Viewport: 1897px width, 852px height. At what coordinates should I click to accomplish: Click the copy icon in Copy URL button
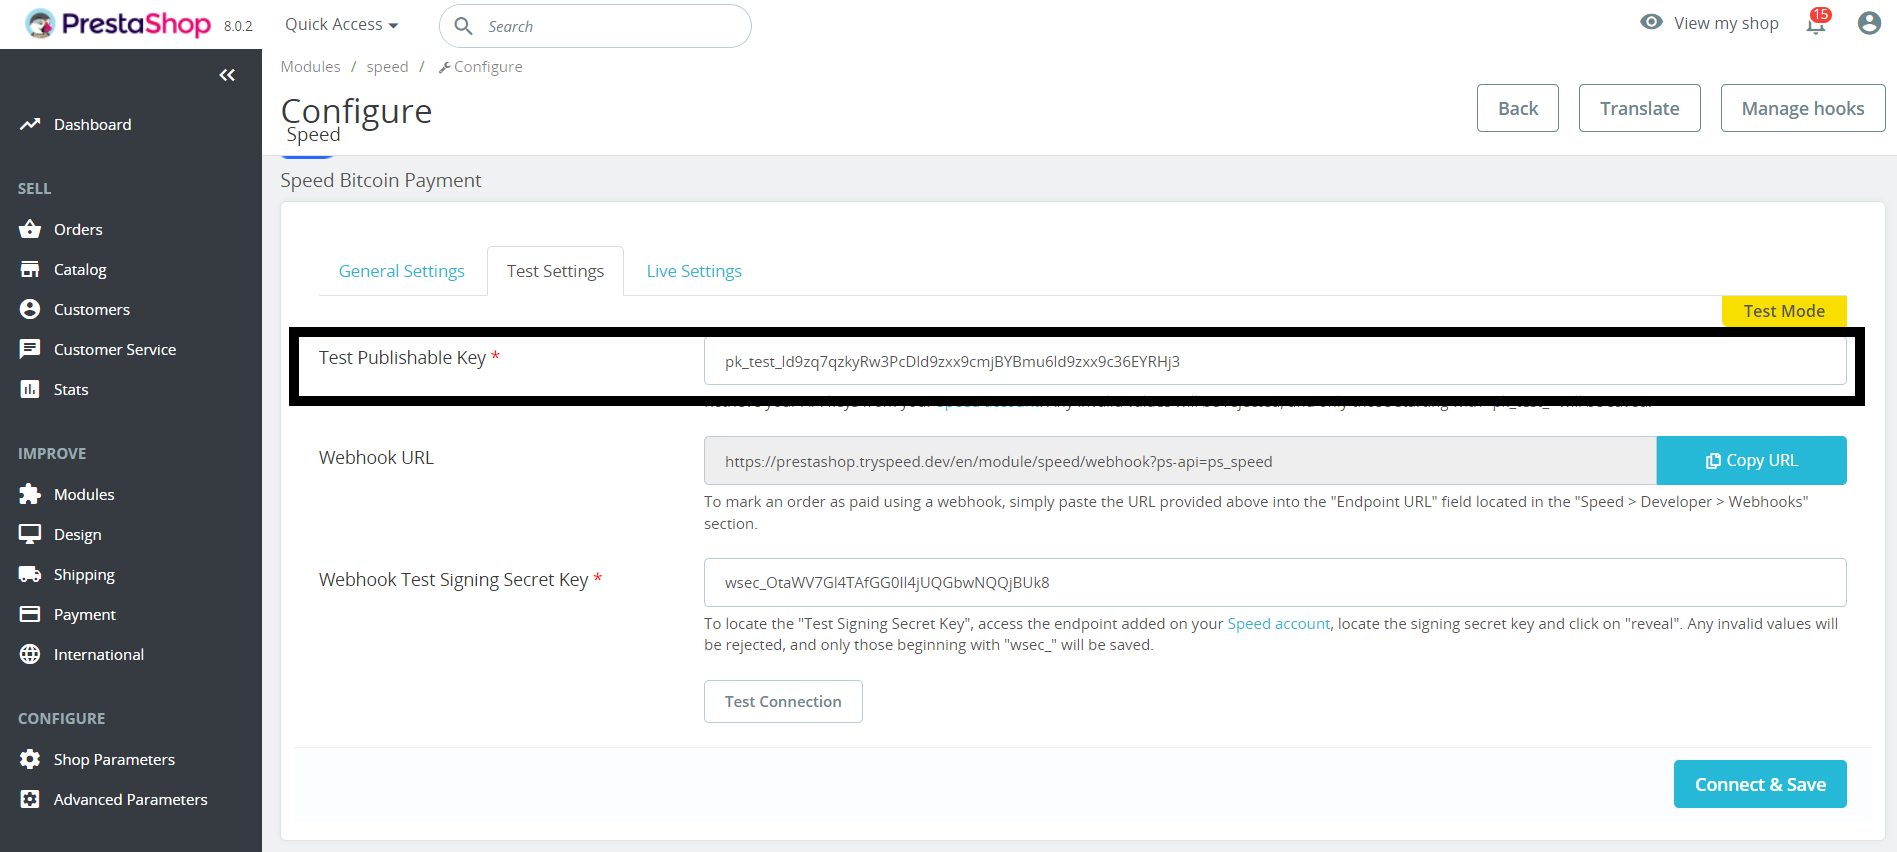(1713, 461)
